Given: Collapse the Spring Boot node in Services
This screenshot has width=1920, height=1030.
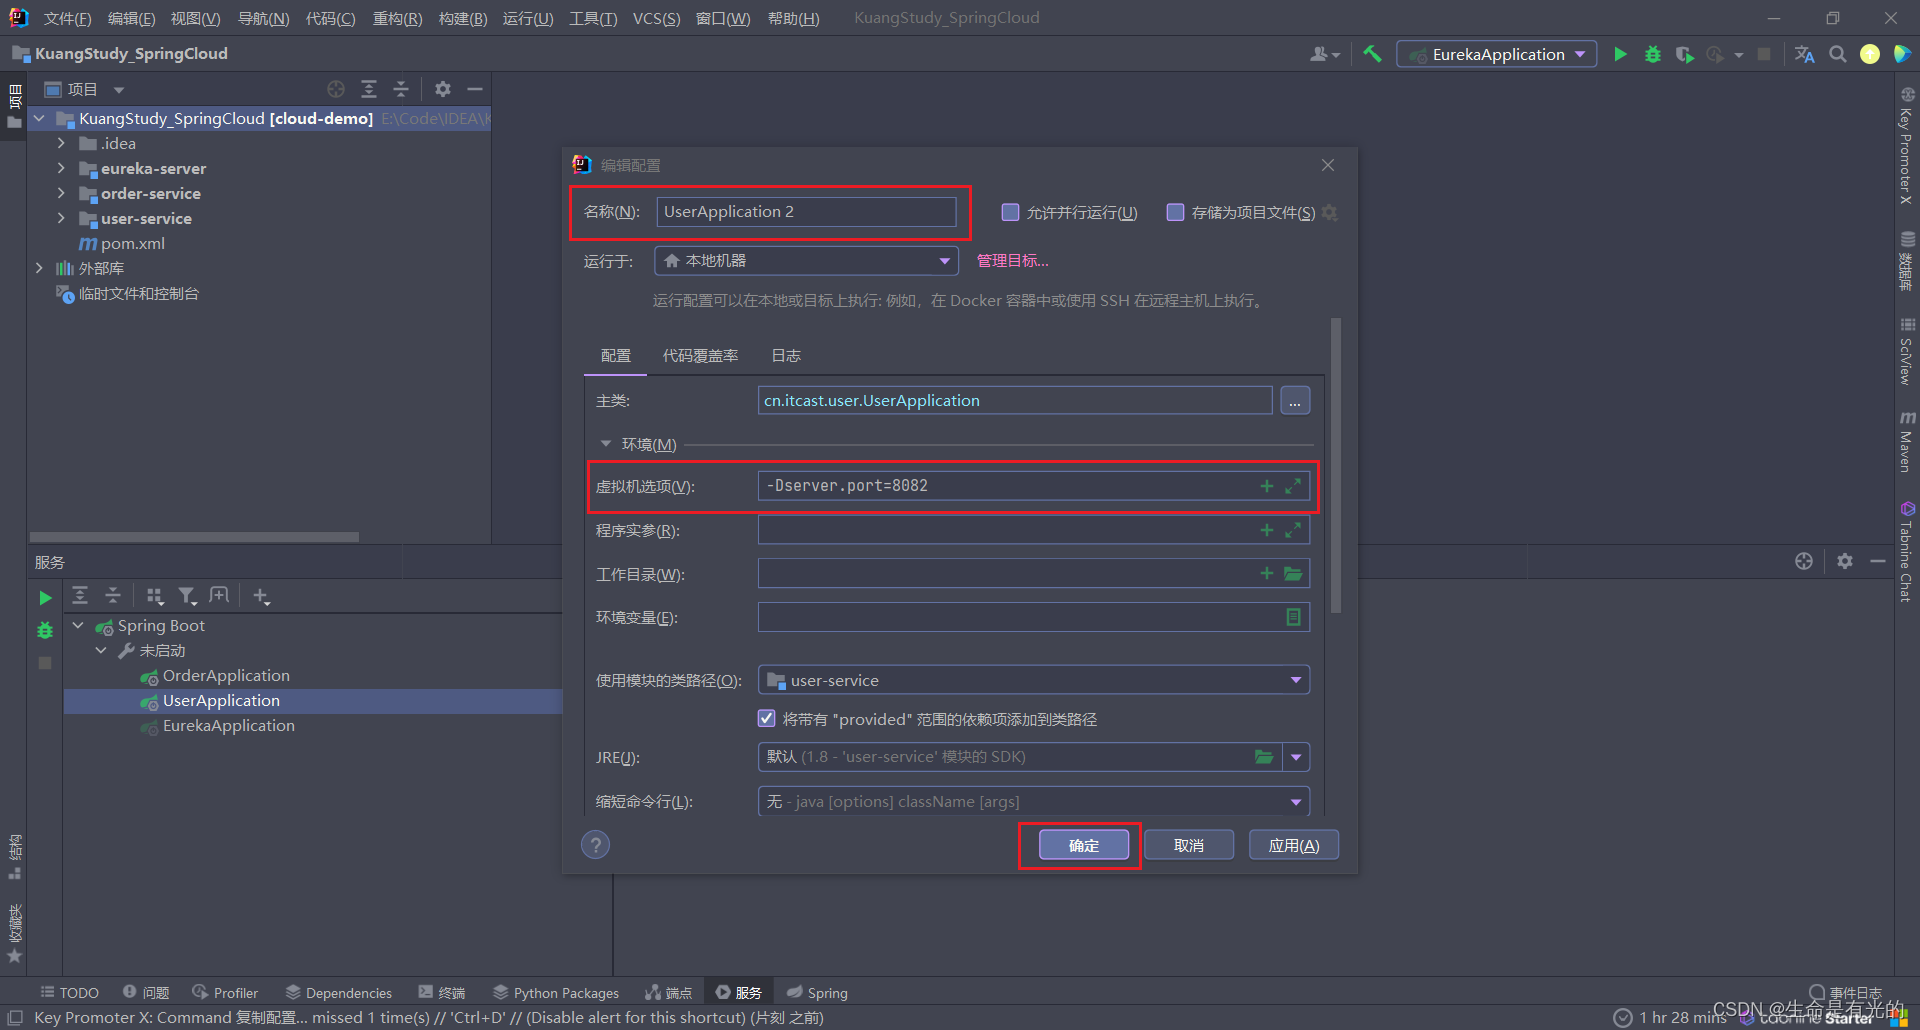Looking at the screenshot, I should (x=78, y=625).
